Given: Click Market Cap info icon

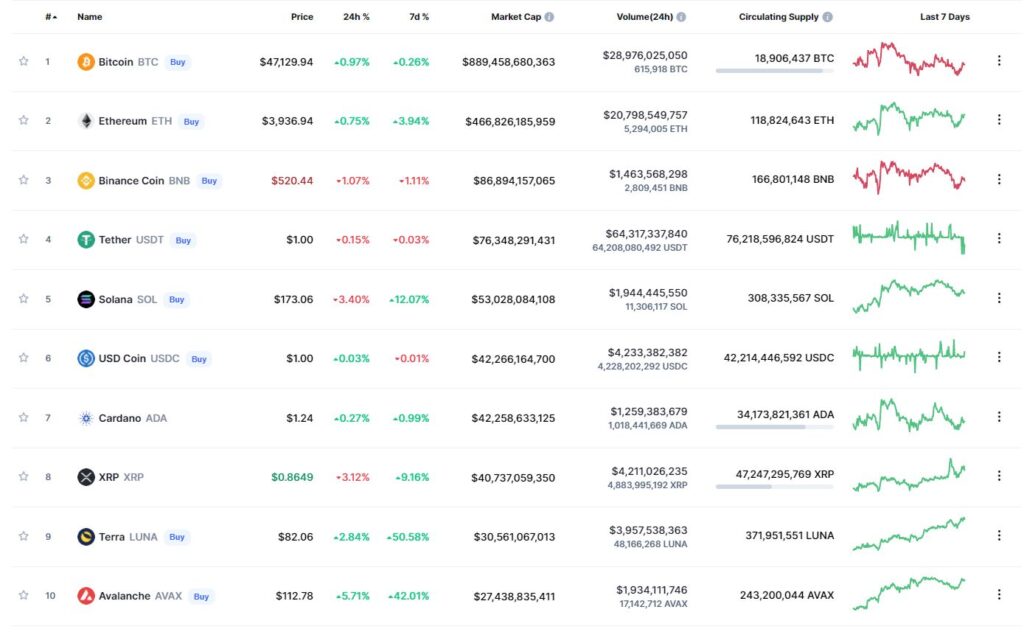Looking at the screenshot, I should point(549,17).
